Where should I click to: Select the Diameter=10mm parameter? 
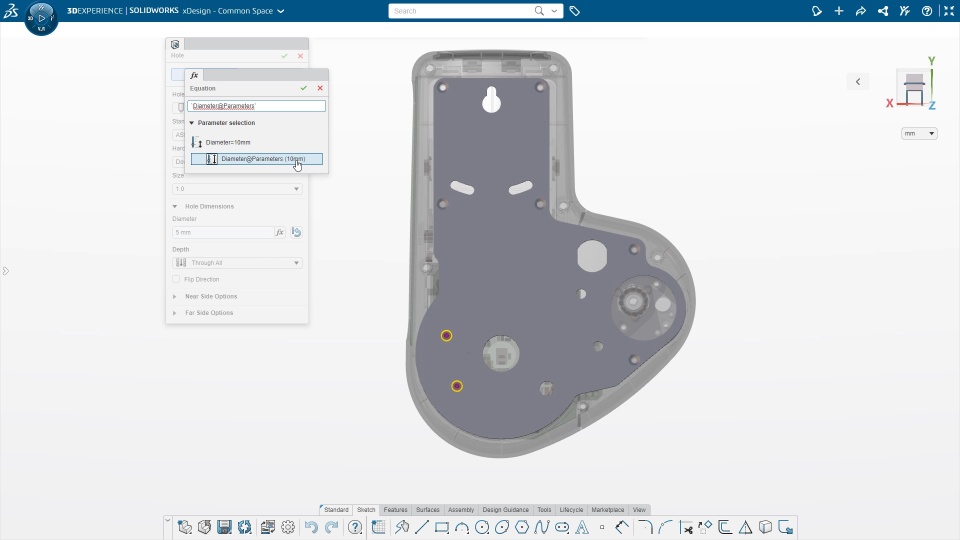tap(228, 142)
